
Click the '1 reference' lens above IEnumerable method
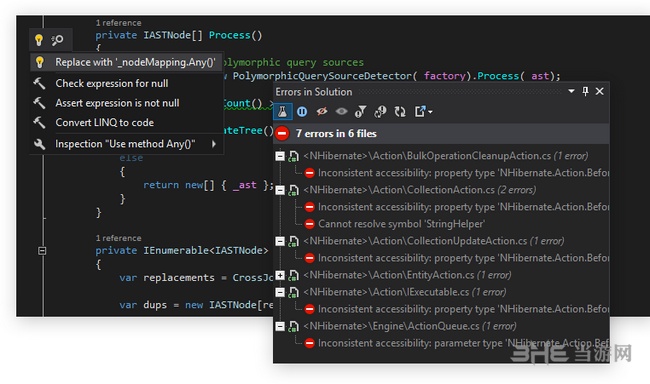pos(119,238)
